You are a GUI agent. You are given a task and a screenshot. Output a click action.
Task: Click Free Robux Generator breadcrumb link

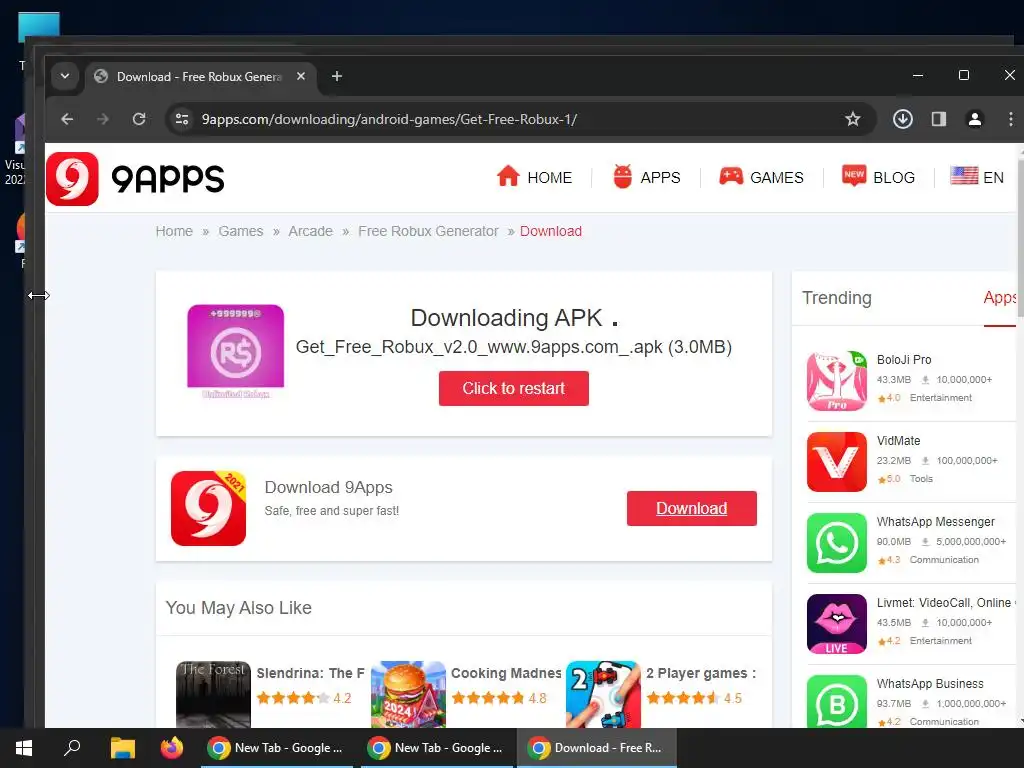pos(428,231)
